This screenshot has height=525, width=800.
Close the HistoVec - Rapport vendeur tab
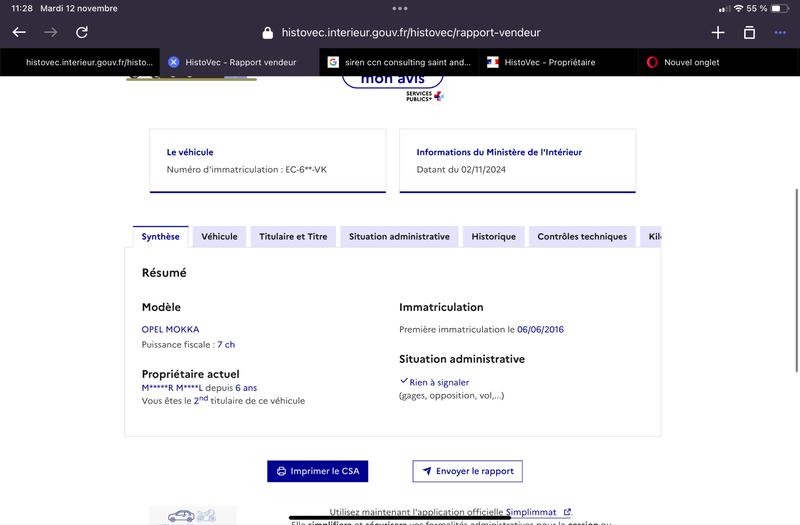(x=173, y=62)
